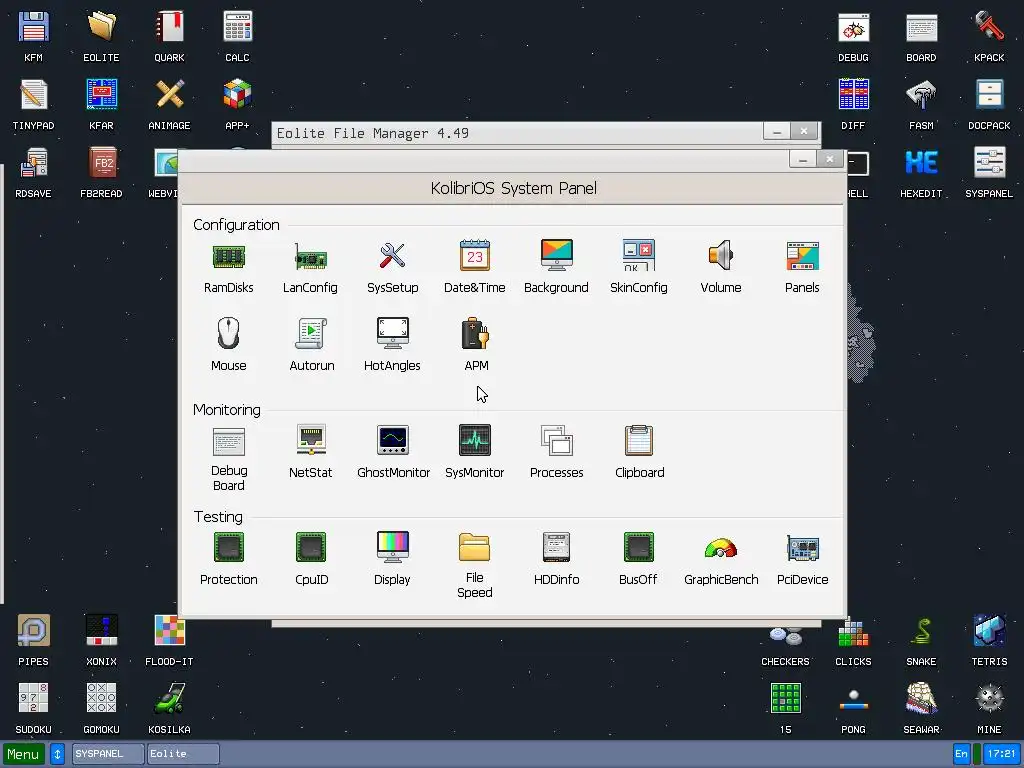
Task: Launch the CLICKS game icon
Action: pos(854,631)
